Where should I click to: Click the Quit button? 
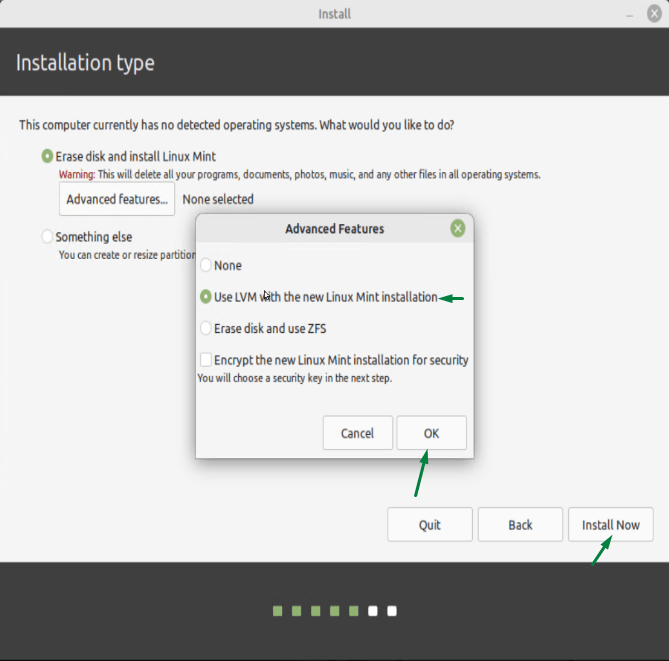pos(430,525)
